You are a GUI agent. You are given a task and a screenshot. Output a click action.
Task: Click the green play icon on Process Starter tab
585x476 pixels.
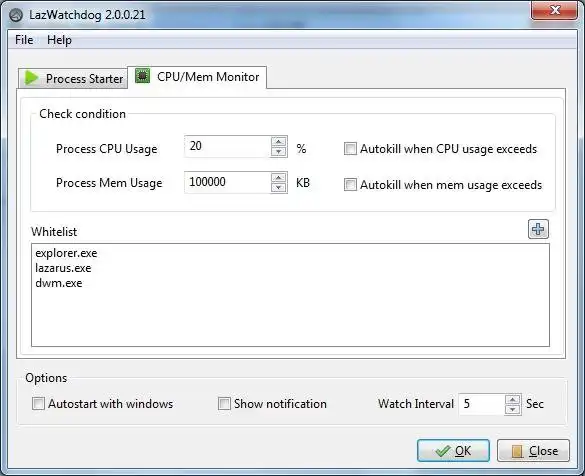pos(32,78)
